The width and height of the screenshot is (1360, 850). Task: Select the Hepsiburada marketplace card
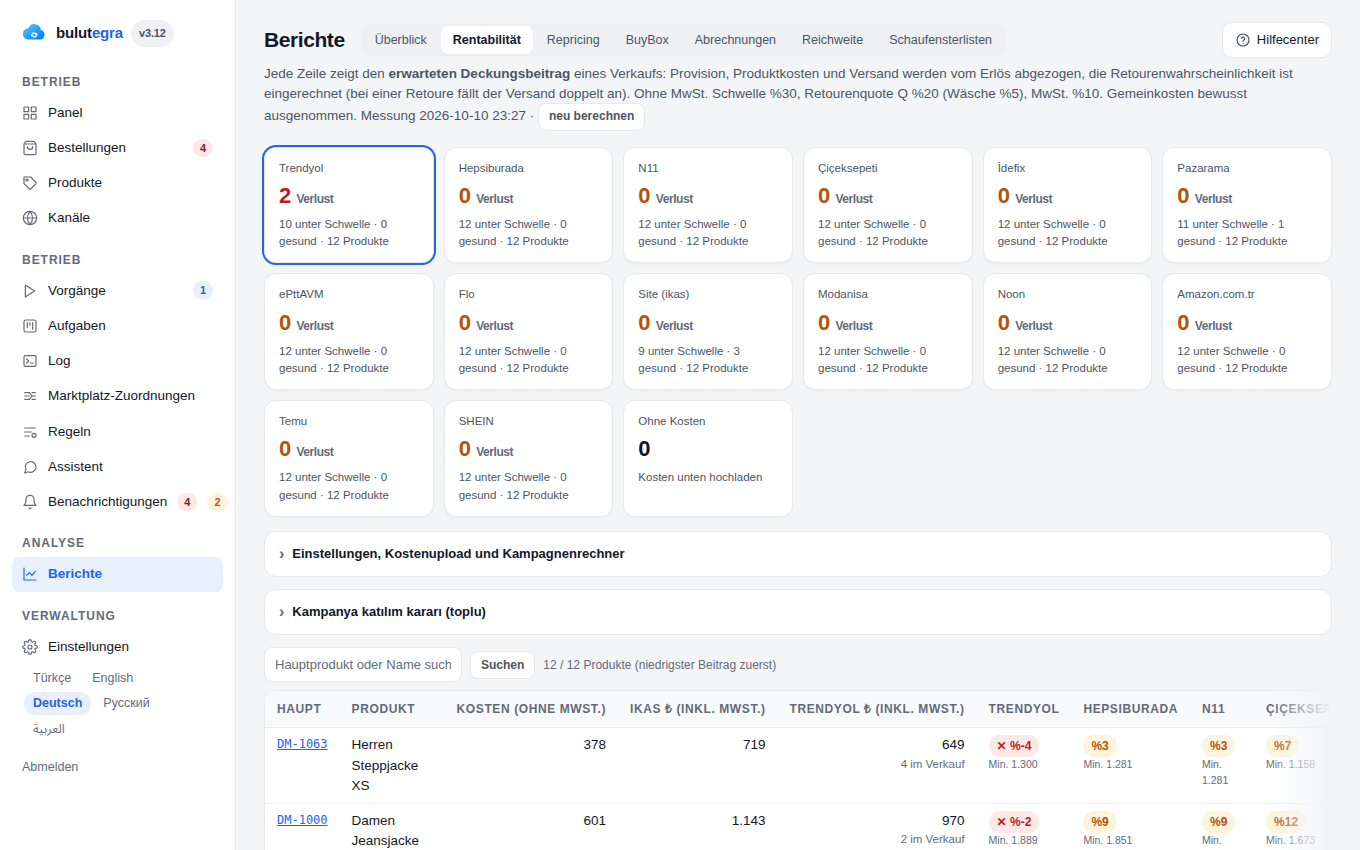tap(528, 205)
